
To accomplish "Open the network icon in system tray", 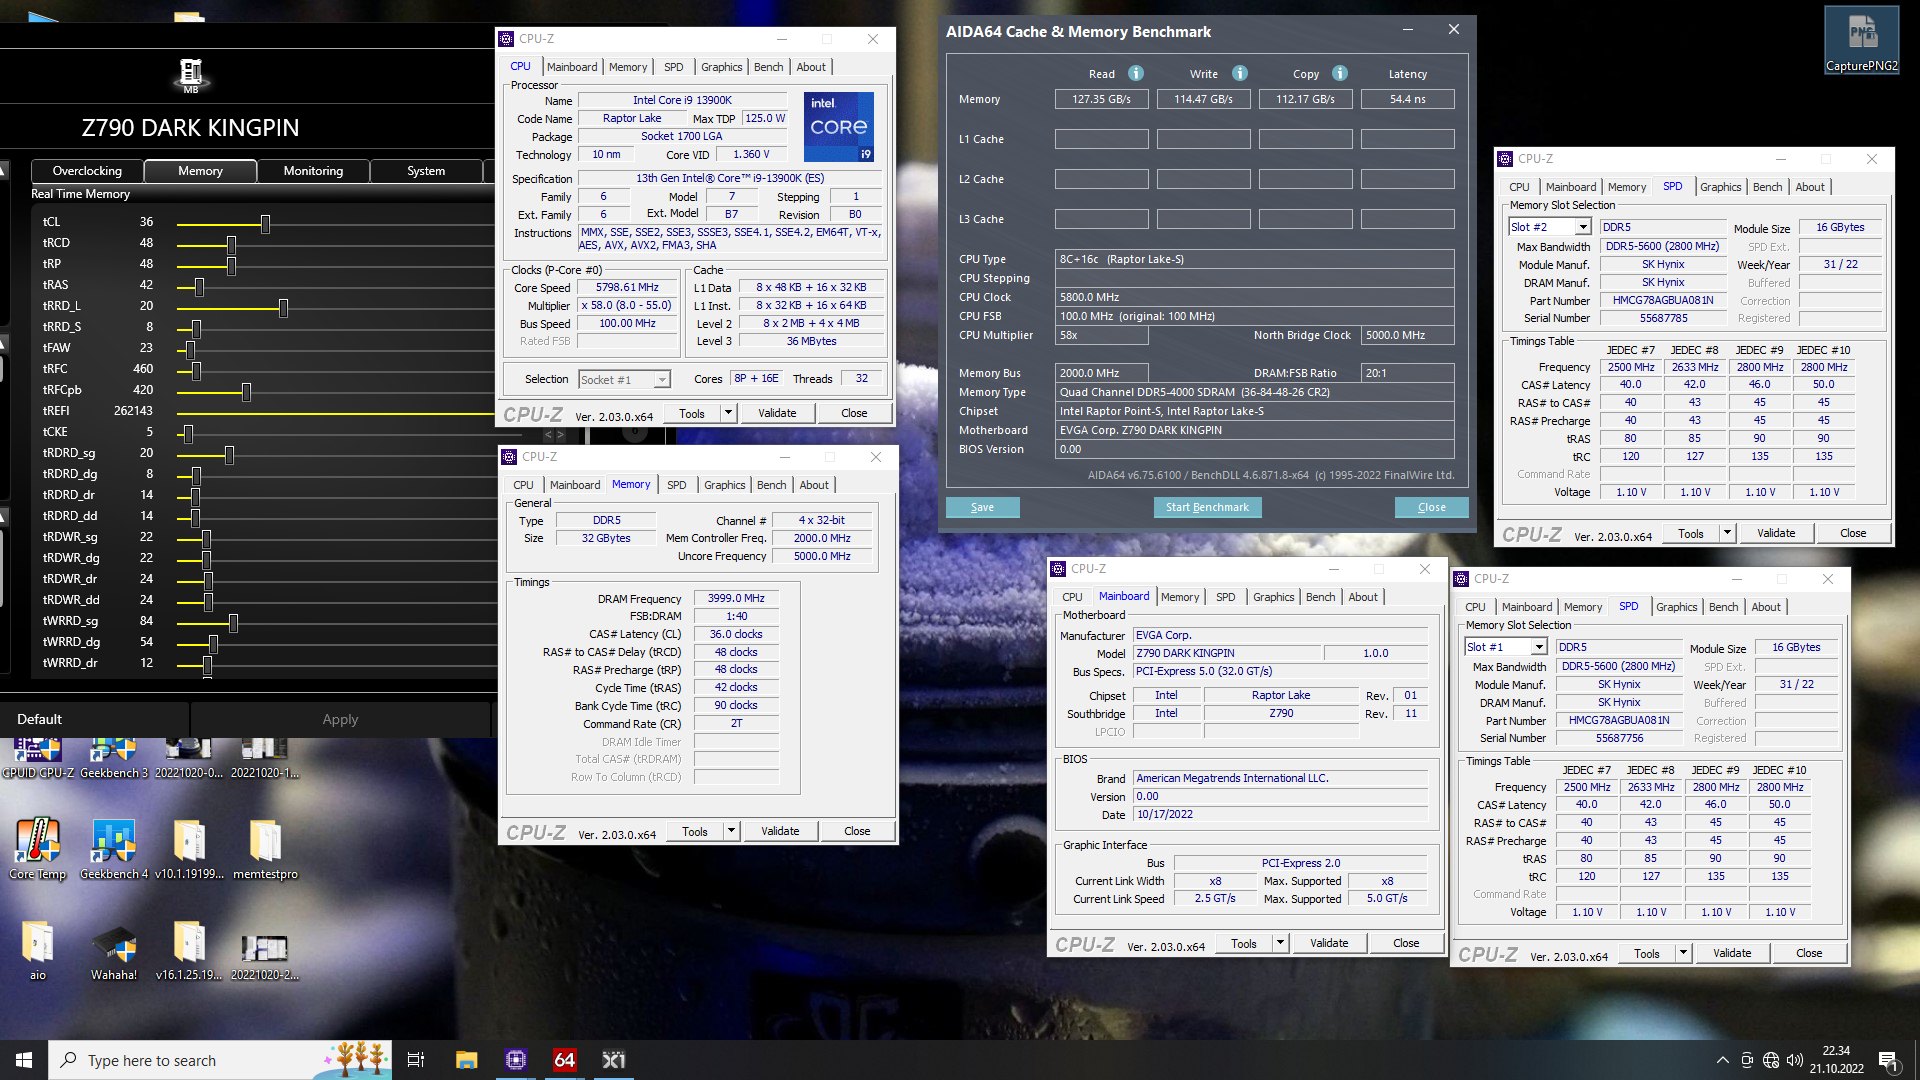I will tap(1771, 1060).
